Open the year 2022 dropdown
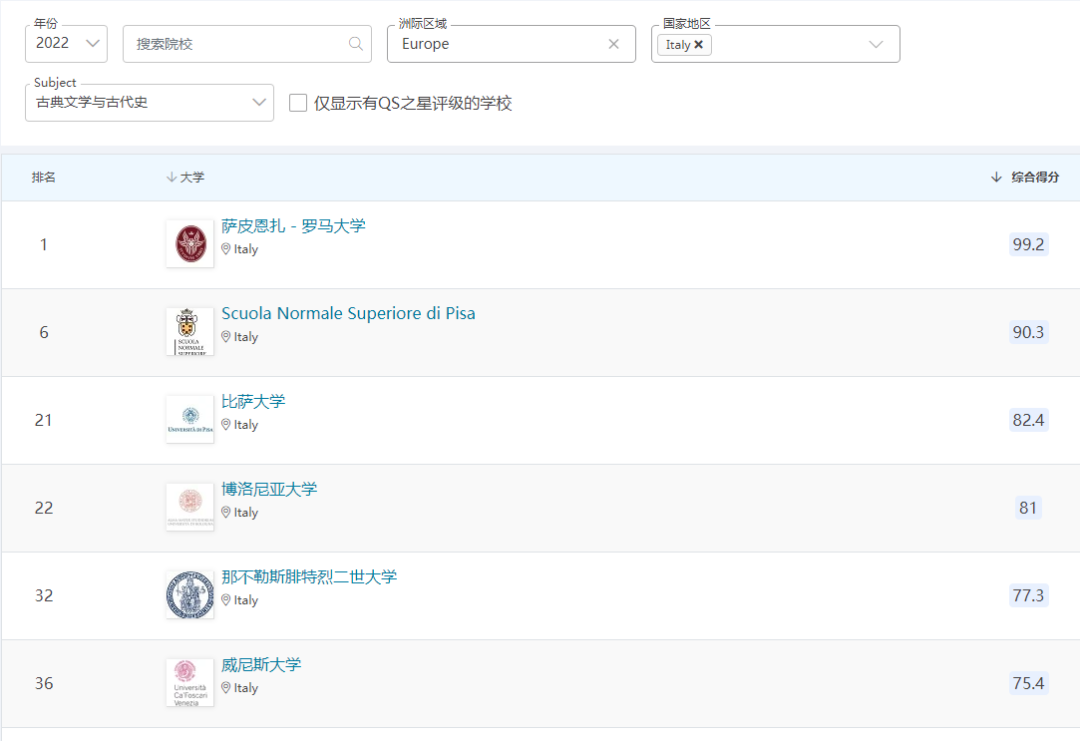 click(x=66, y=44)
